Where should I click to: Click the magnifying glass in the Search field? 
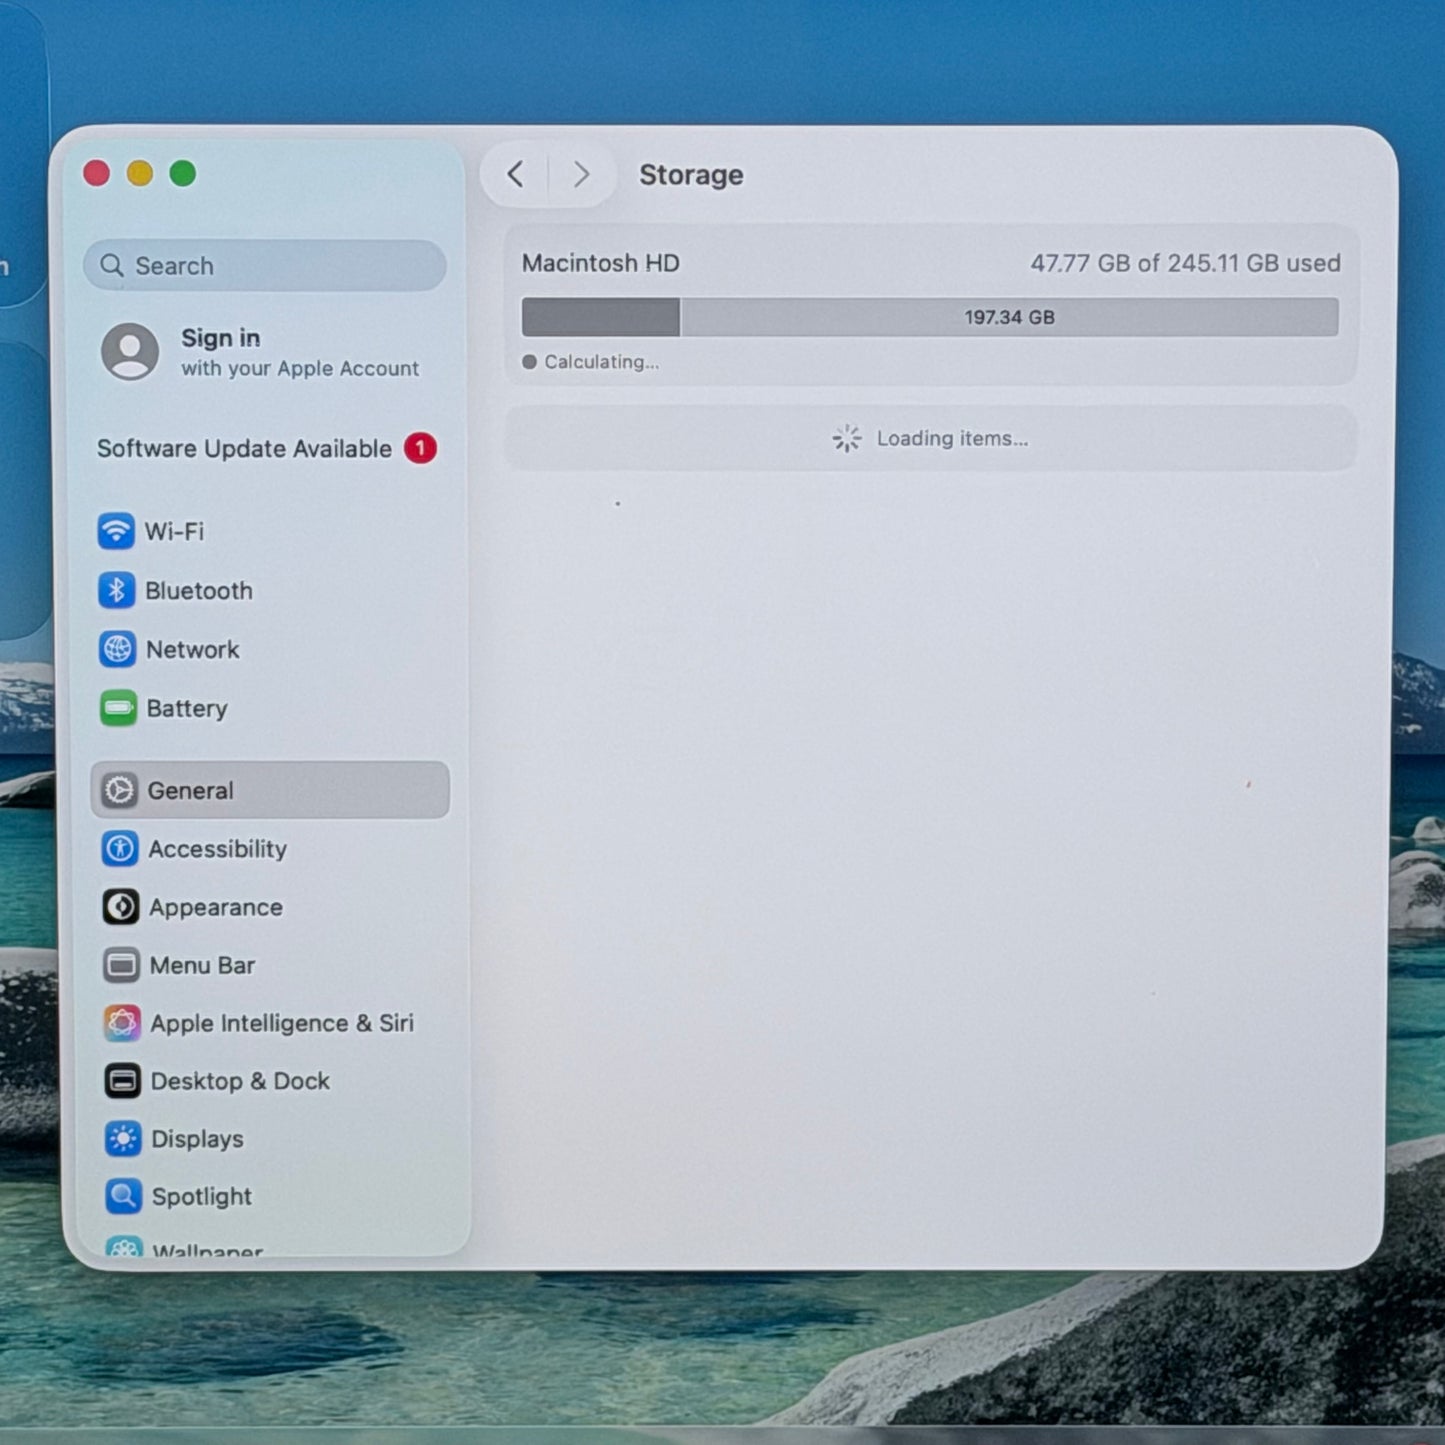[x=112, y=266]
